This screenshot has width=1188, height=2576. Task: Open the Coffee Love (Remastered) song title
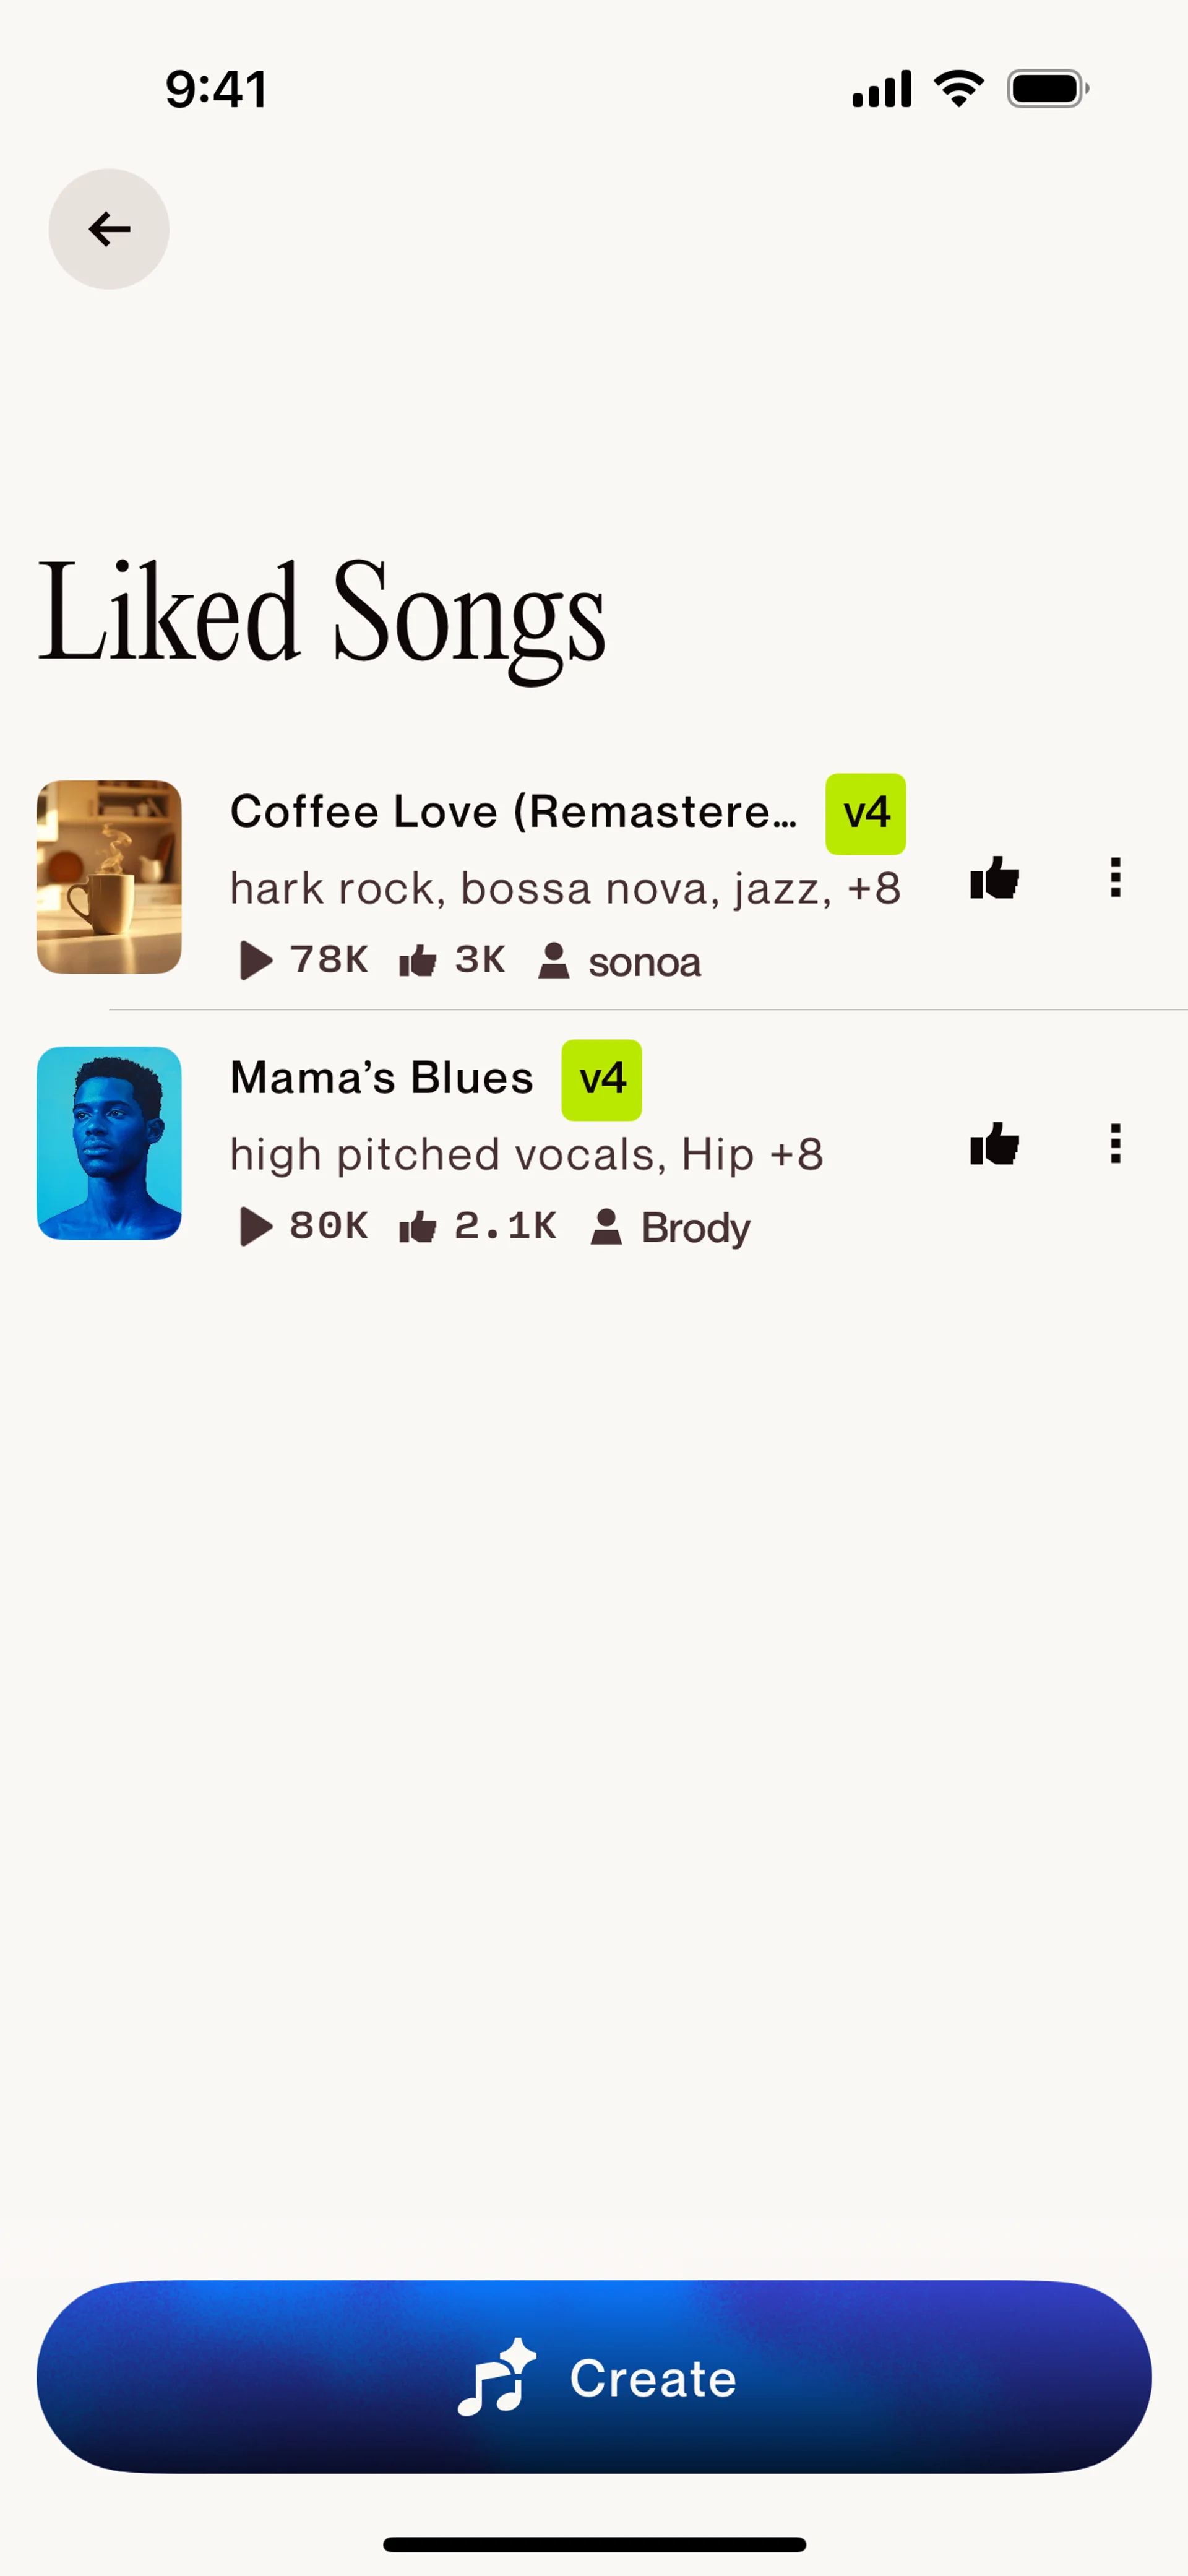[513, 811]
